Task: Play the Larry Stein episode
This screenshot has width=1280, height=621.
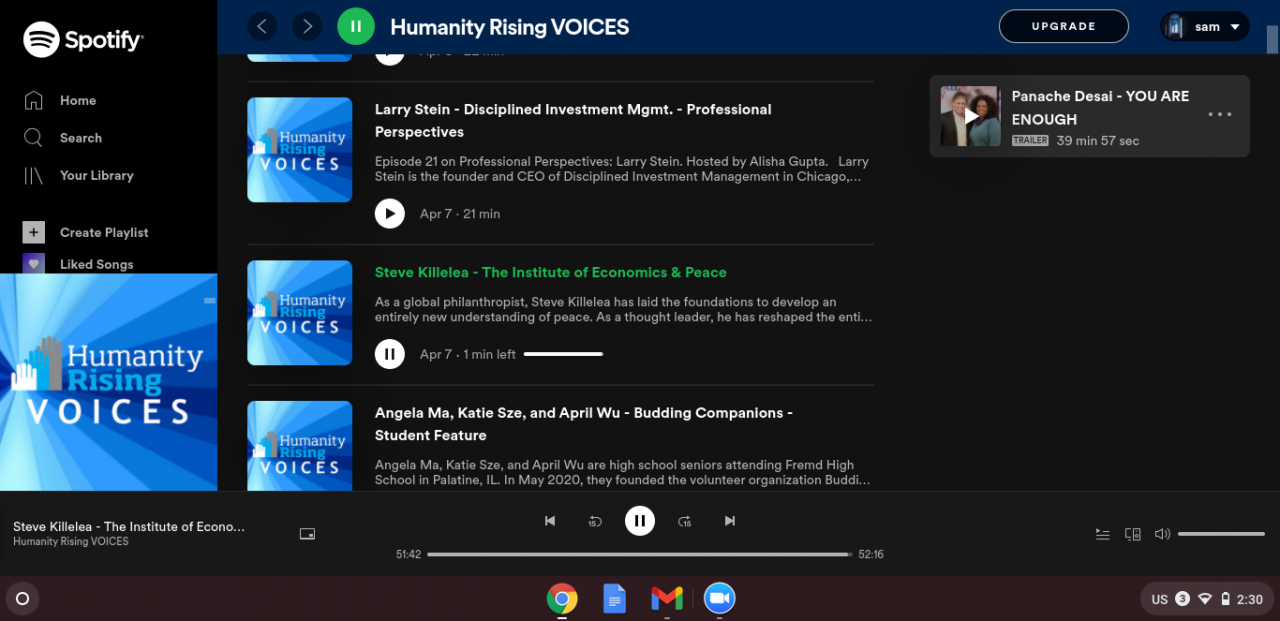Action: click(x=390, y=213)
